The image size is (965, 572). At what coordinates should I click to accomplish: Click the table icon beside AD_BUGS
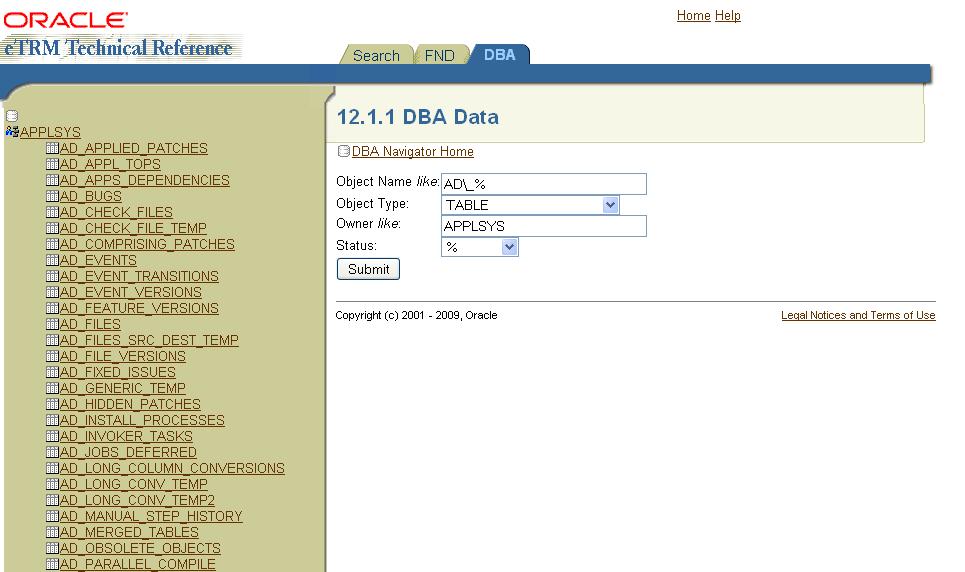point(52,196)
